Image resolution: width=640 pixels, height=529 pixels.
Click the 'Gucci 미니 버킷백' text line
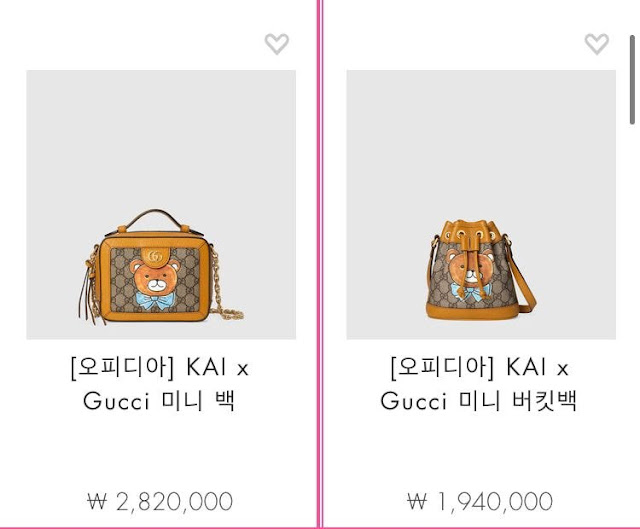(479, 401)
